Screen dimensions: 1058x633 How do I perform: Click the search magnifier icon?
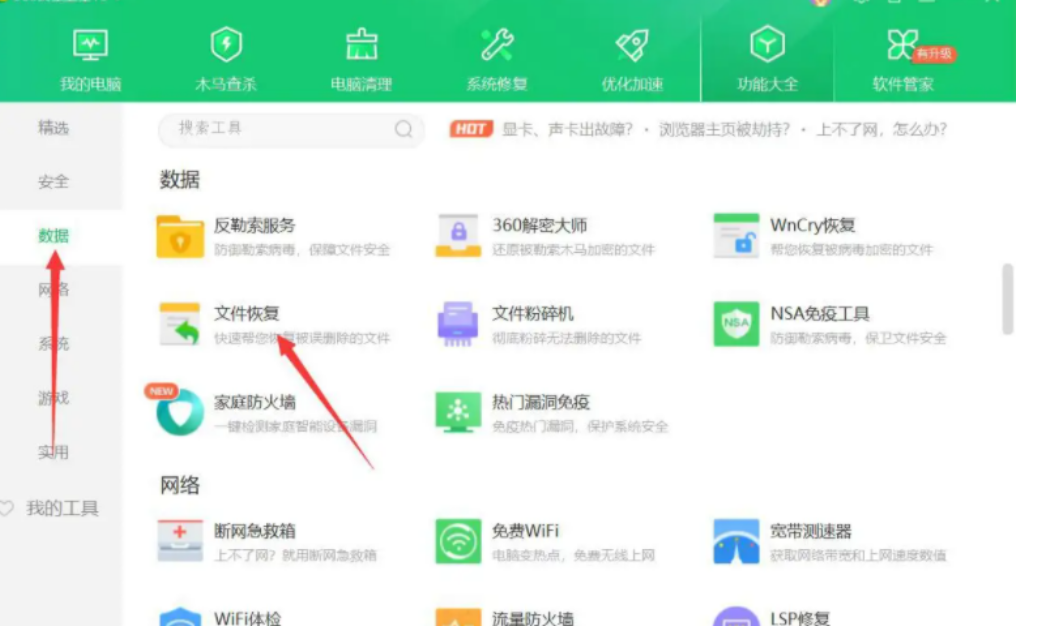point(403,129)
